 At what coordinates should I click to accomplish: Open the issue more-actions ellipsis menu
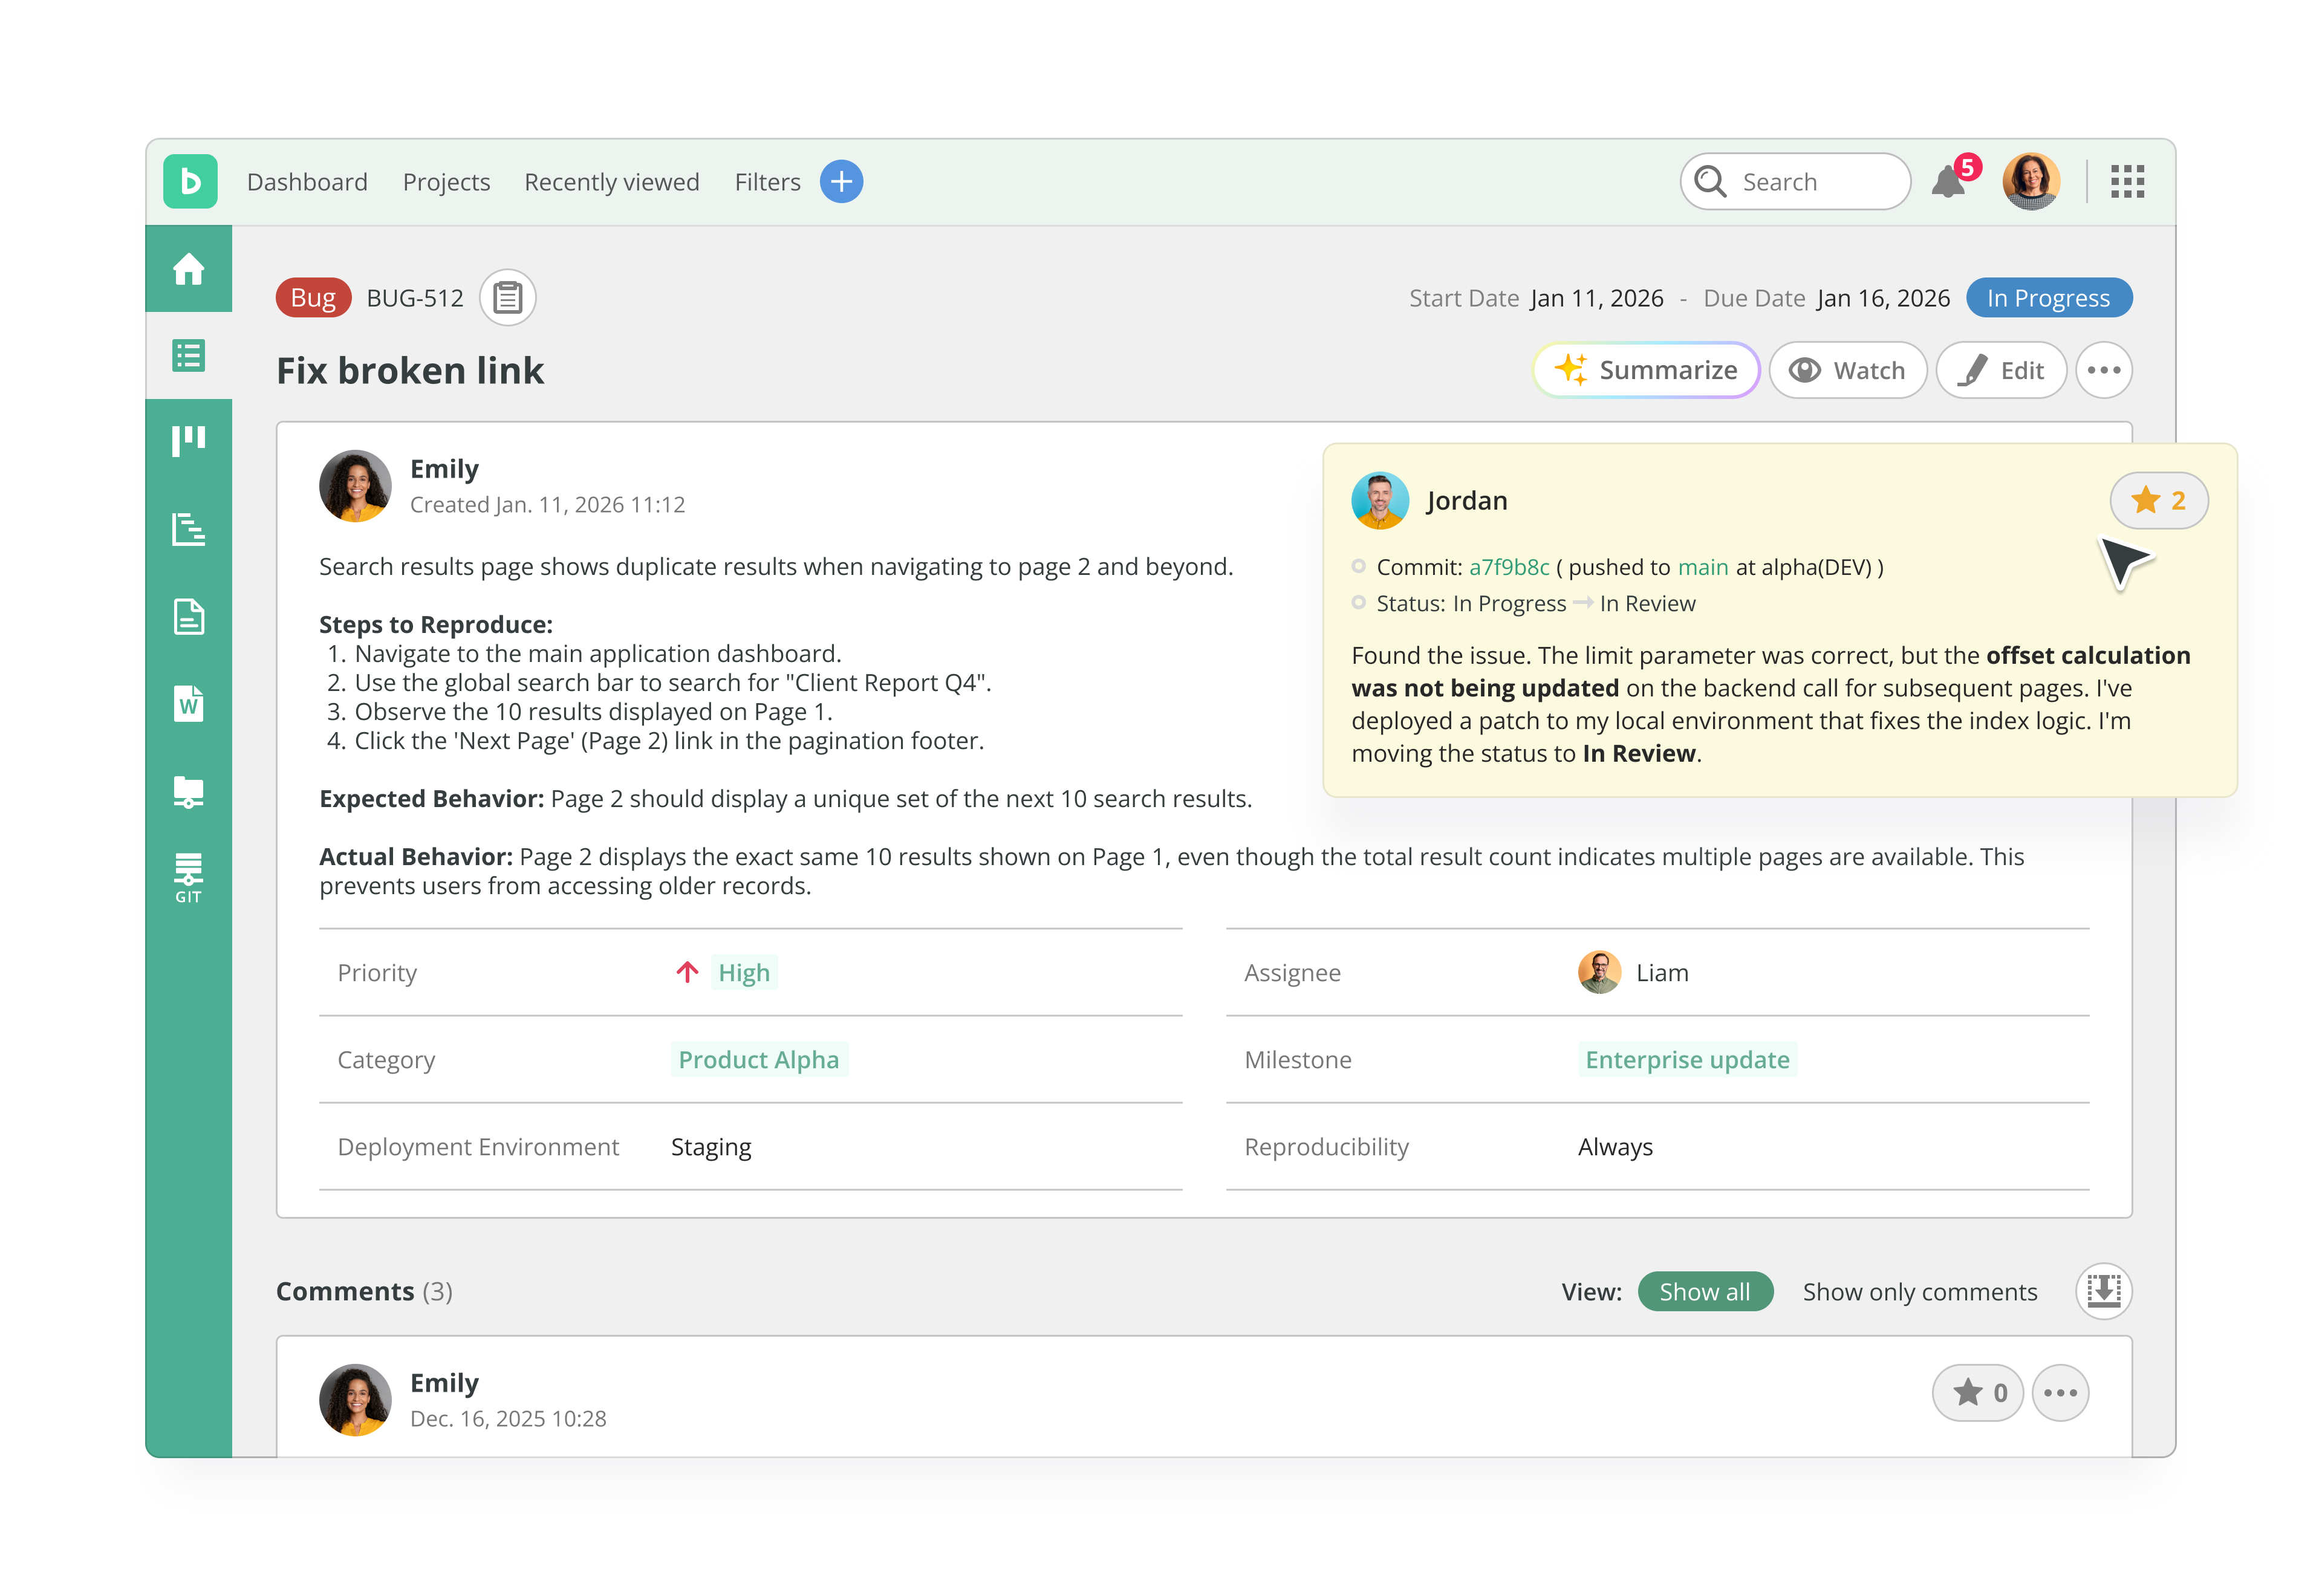(2103, 370)
